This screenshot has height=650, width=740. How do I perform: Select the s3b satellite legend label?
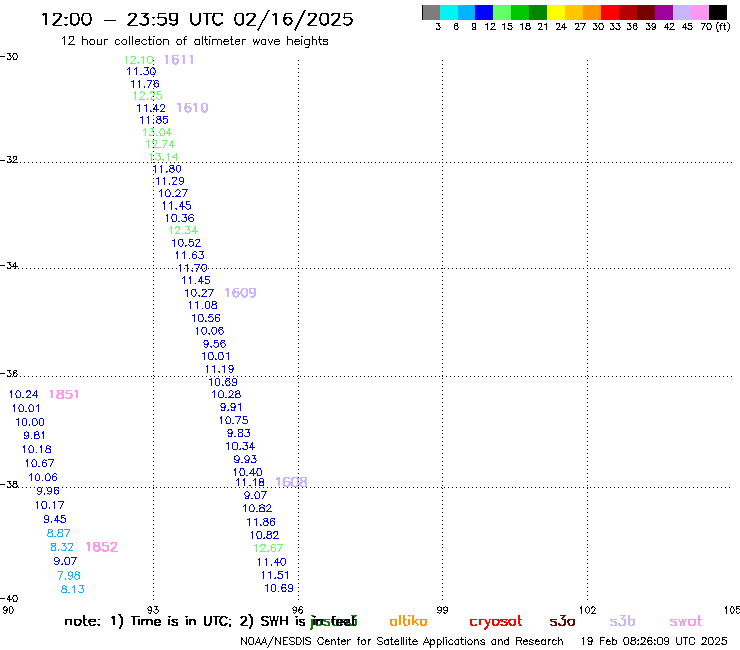[622, 621]
